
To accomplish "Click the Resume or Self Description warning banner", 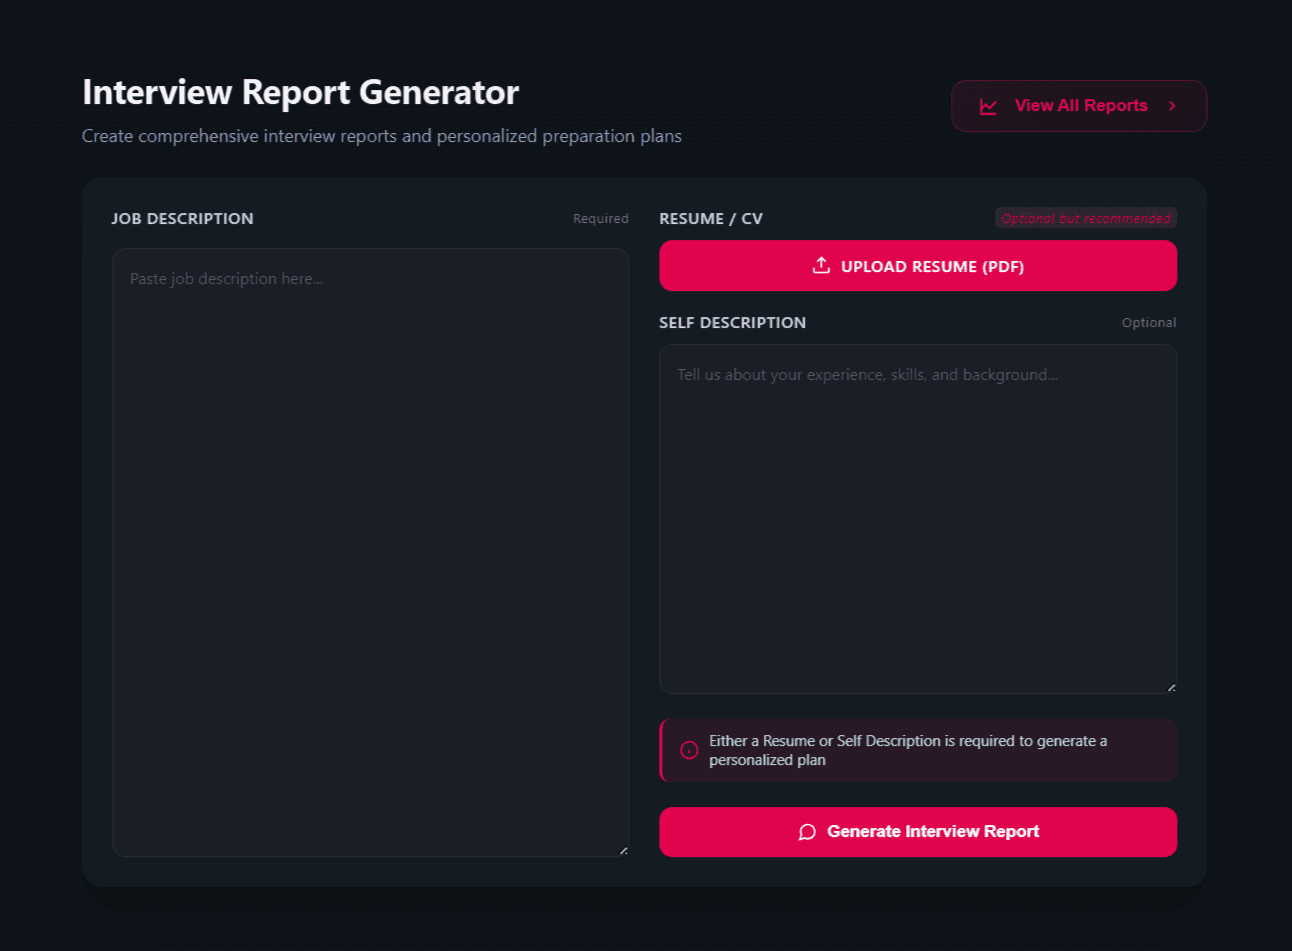I will coord(917,750).
